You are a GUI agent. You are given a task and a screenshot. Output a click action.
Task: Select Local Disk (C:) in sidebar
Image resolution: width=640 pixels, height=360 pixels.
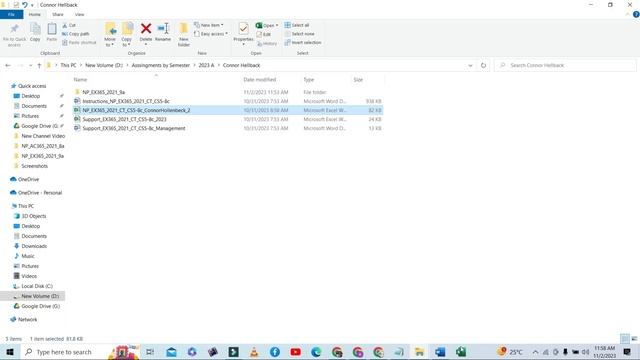point(37,286)
